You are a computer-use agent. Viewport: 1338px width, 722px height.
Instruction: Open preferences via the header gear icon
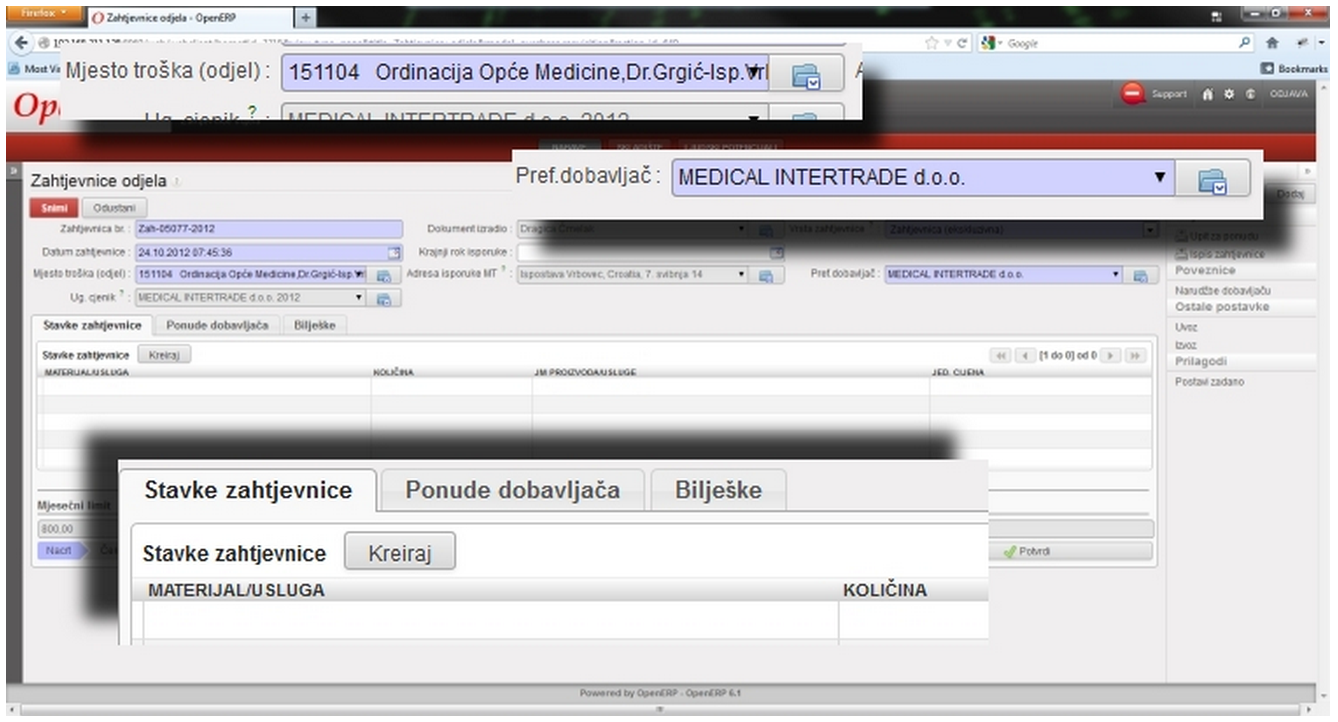click(x=1229, y=94)
